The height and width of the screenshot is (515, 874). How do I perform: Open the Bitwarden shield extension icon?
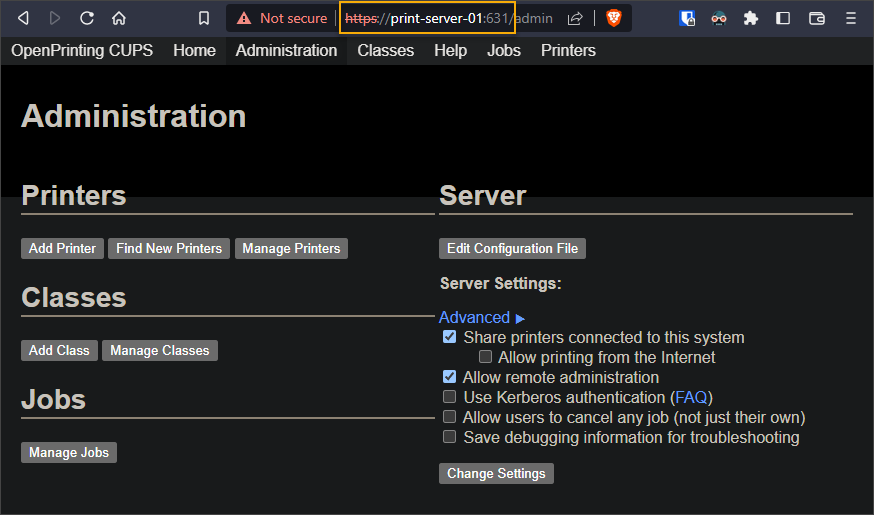[x=687, y=18]
